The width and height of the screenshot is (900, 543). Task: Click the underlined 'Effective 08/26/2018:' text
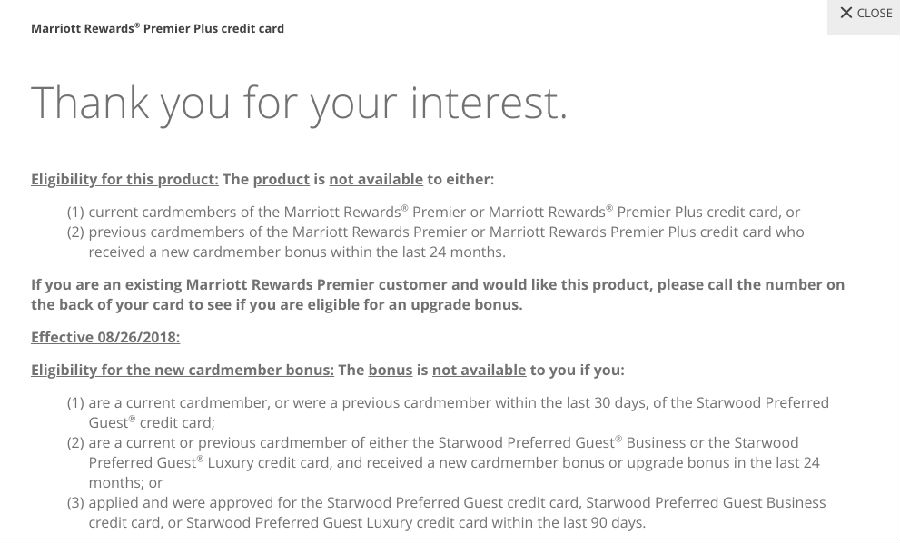point(106,337)
